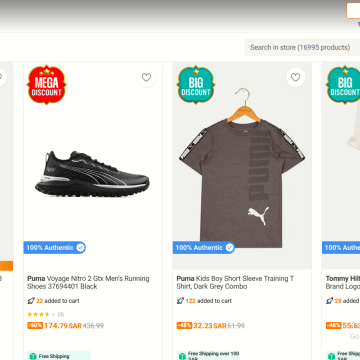Image resolution: width=360 pixels, height=360 pixels.
Task: Click the rocket icon beside 22 added to cart
Action: click(31, 301)
